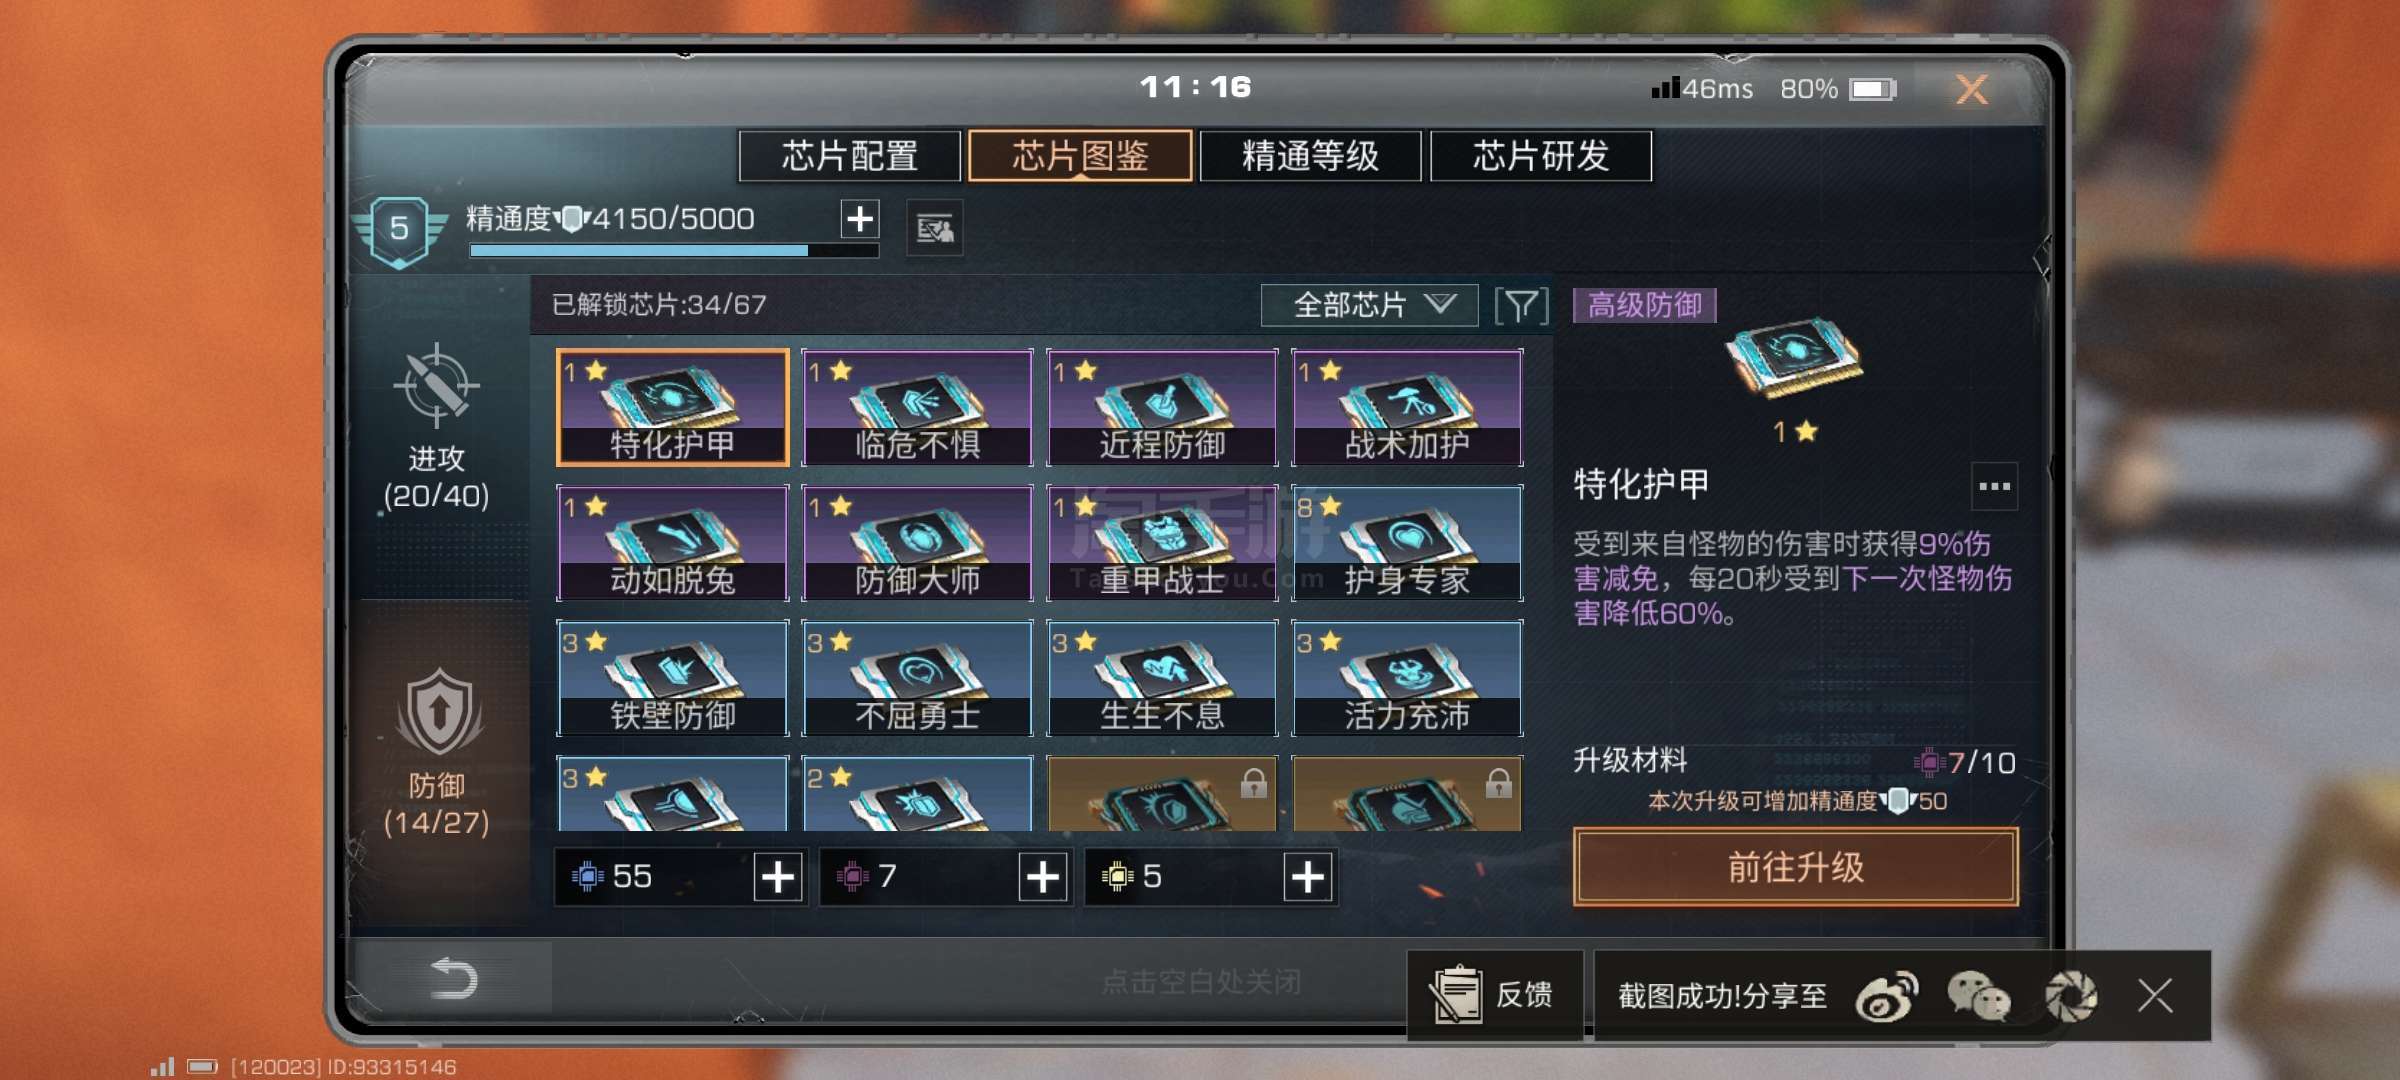Add mastery with the plus button
Viewport: 2400px width, 1080px height.
pos(860,218)
